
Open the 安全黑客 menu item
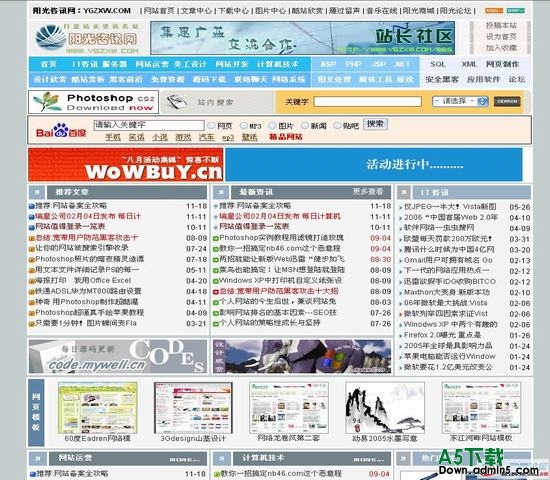point(442,79)
